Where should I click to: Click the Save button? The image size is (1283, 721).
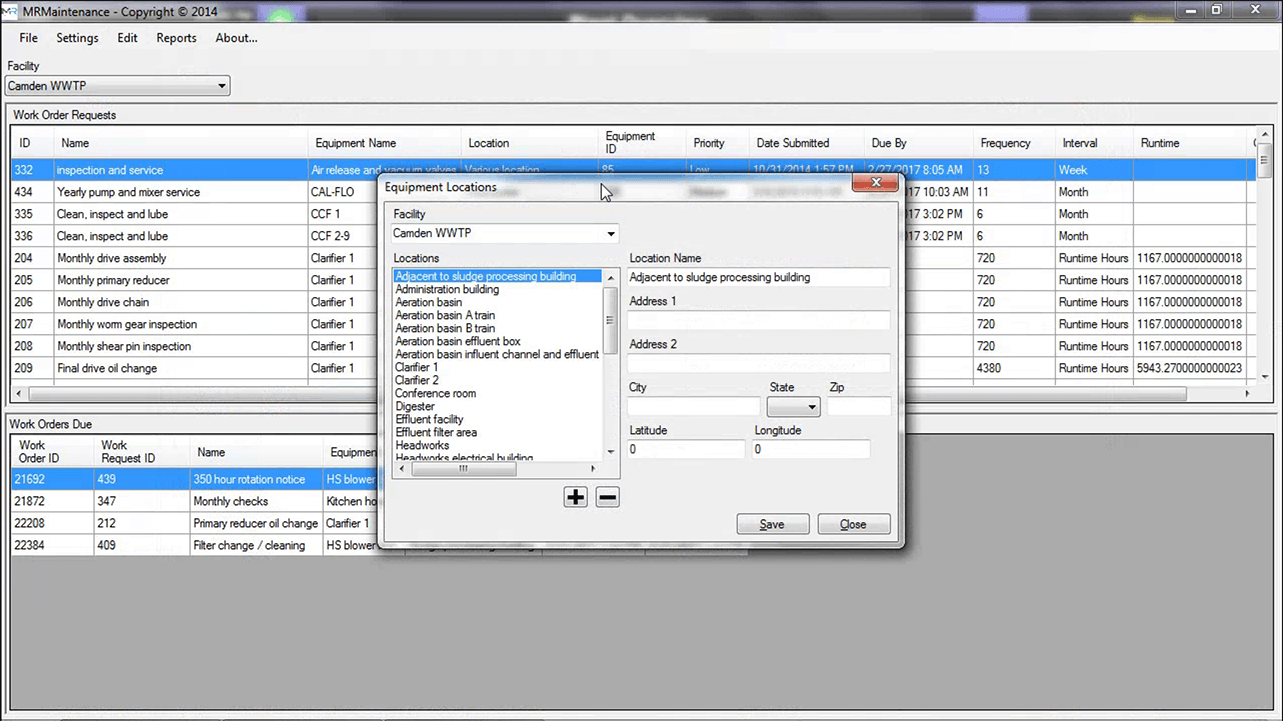pos(771,524)
